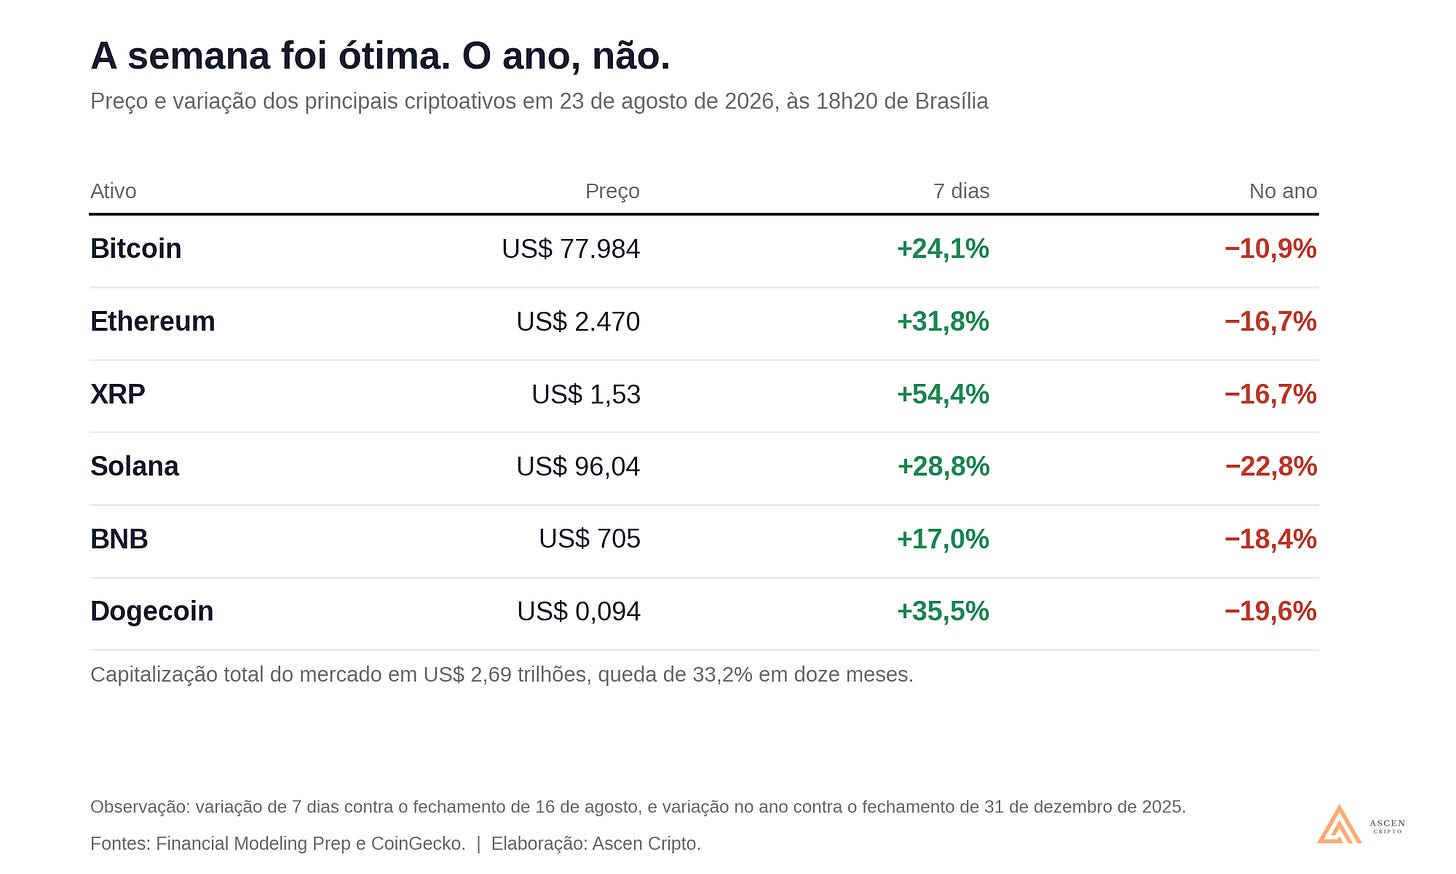
Task: Click XRP weekly change +54,4%
Action: coord(943,394)
